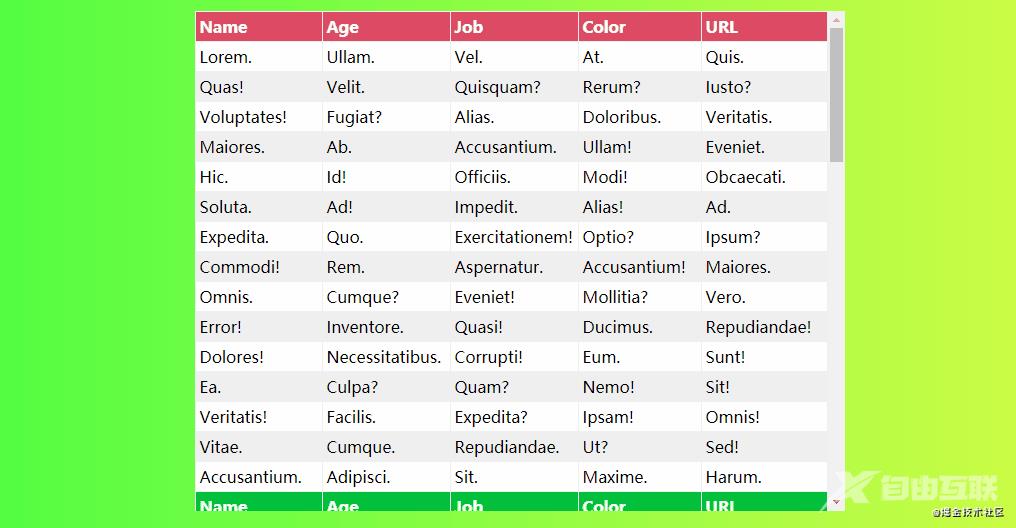1016x528 pixels.
Task: Click the "Quisquam?" job cell
Action: pyautogui.click(x=497, y=87)
